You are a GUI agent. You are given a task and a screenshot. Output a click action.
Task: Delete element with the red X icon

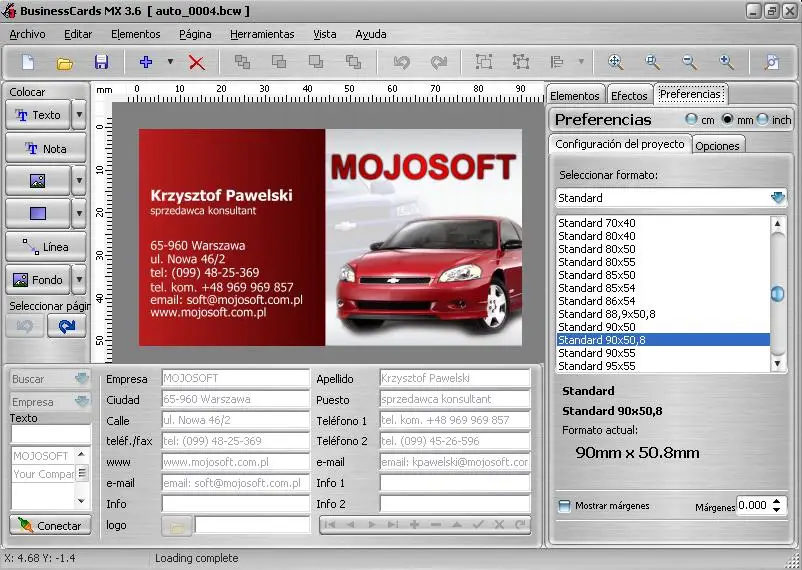tap(196, 63)
